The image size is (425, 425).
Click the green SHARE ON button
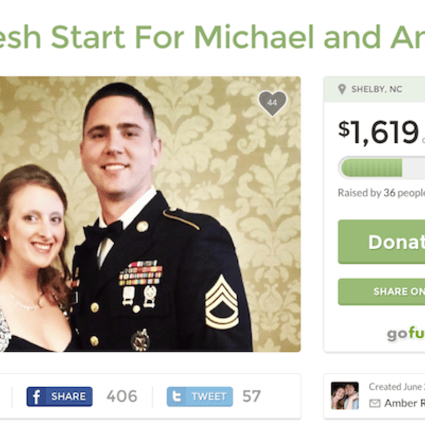click(x=381, y=292)
